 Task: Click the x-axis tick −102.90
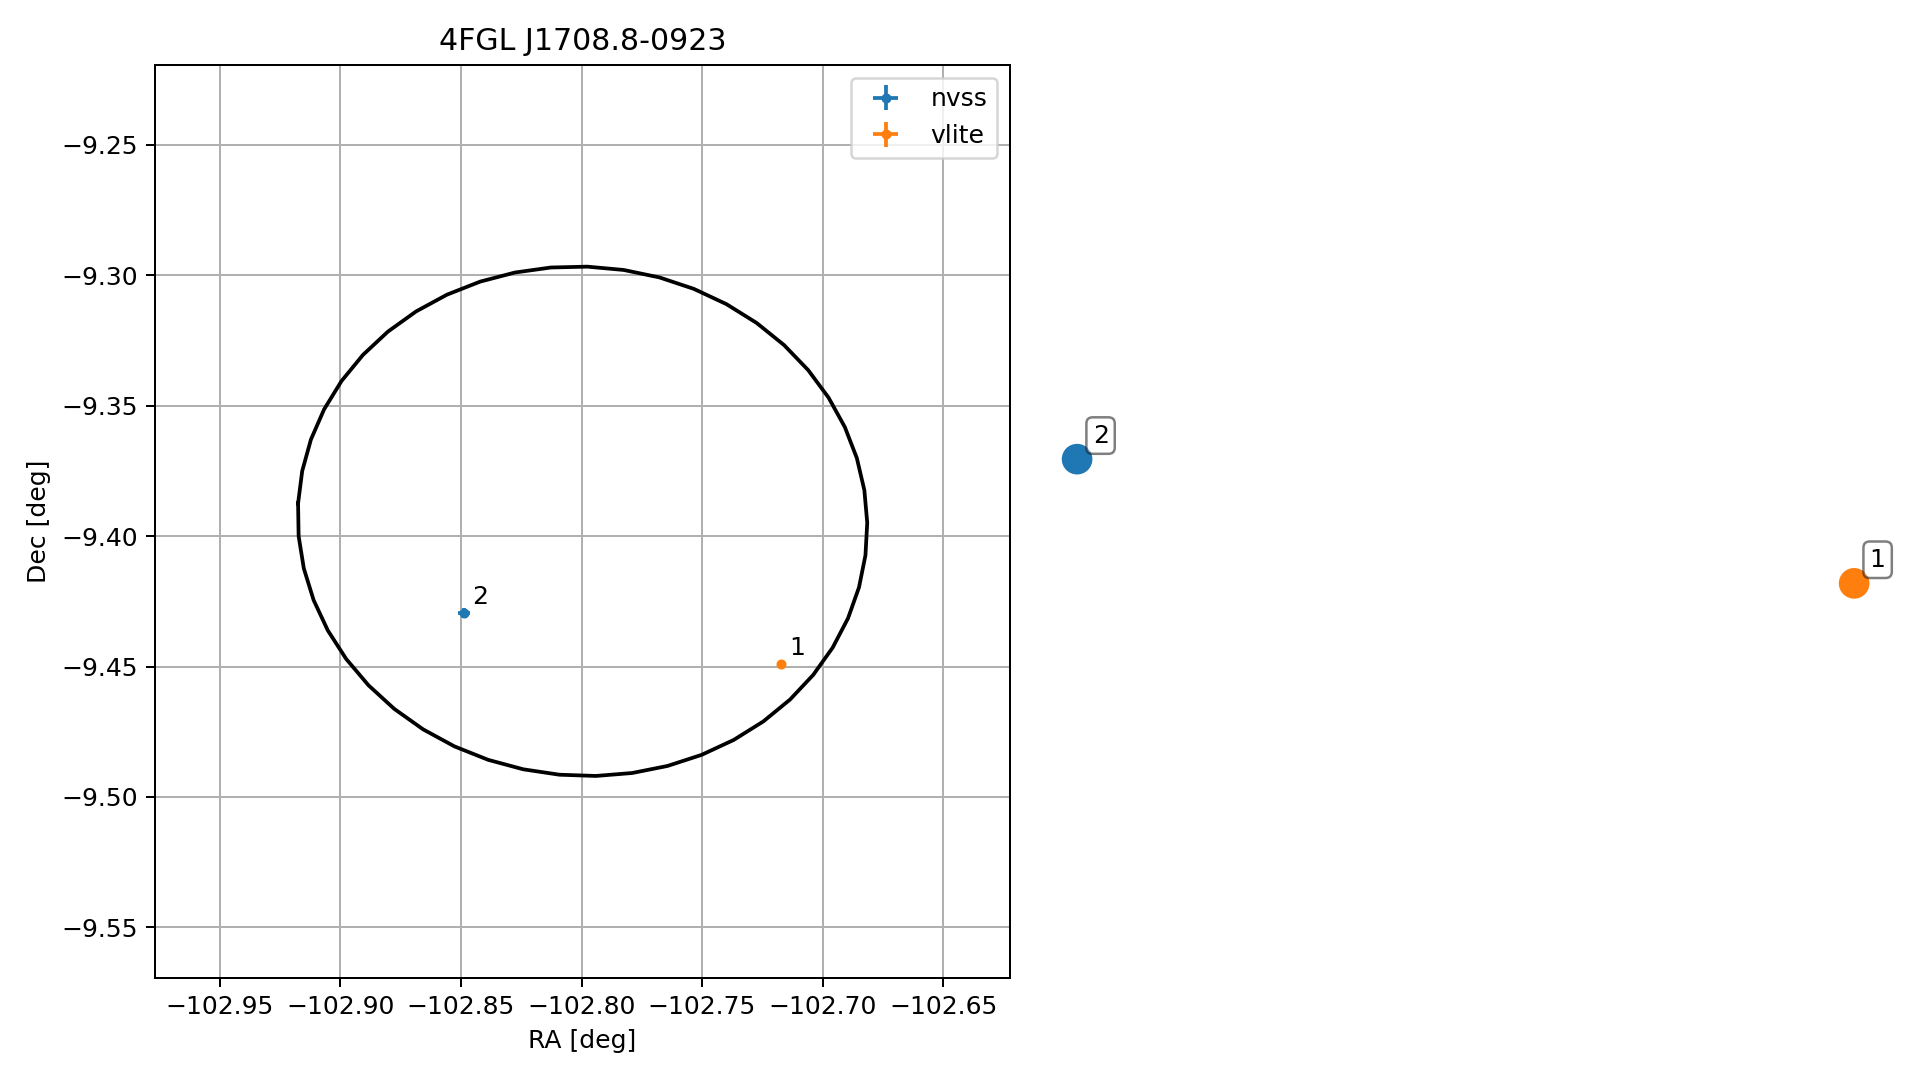tap(340, 1006)
